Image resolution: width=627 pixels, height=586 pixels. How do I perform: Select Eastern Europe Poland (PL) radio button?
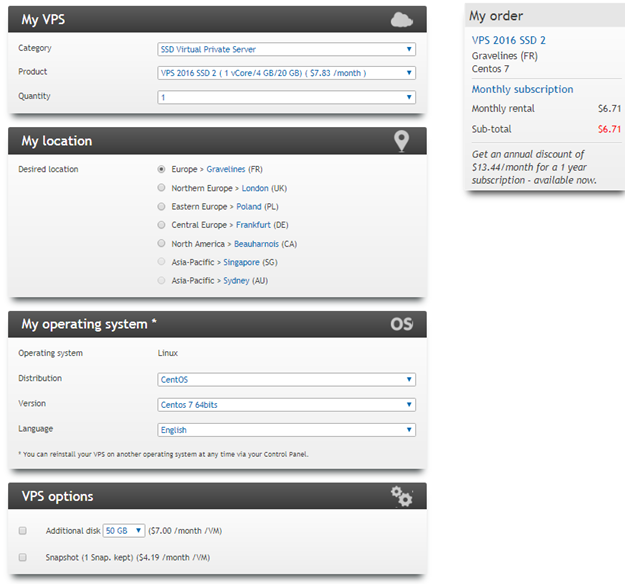coord(161,206)
